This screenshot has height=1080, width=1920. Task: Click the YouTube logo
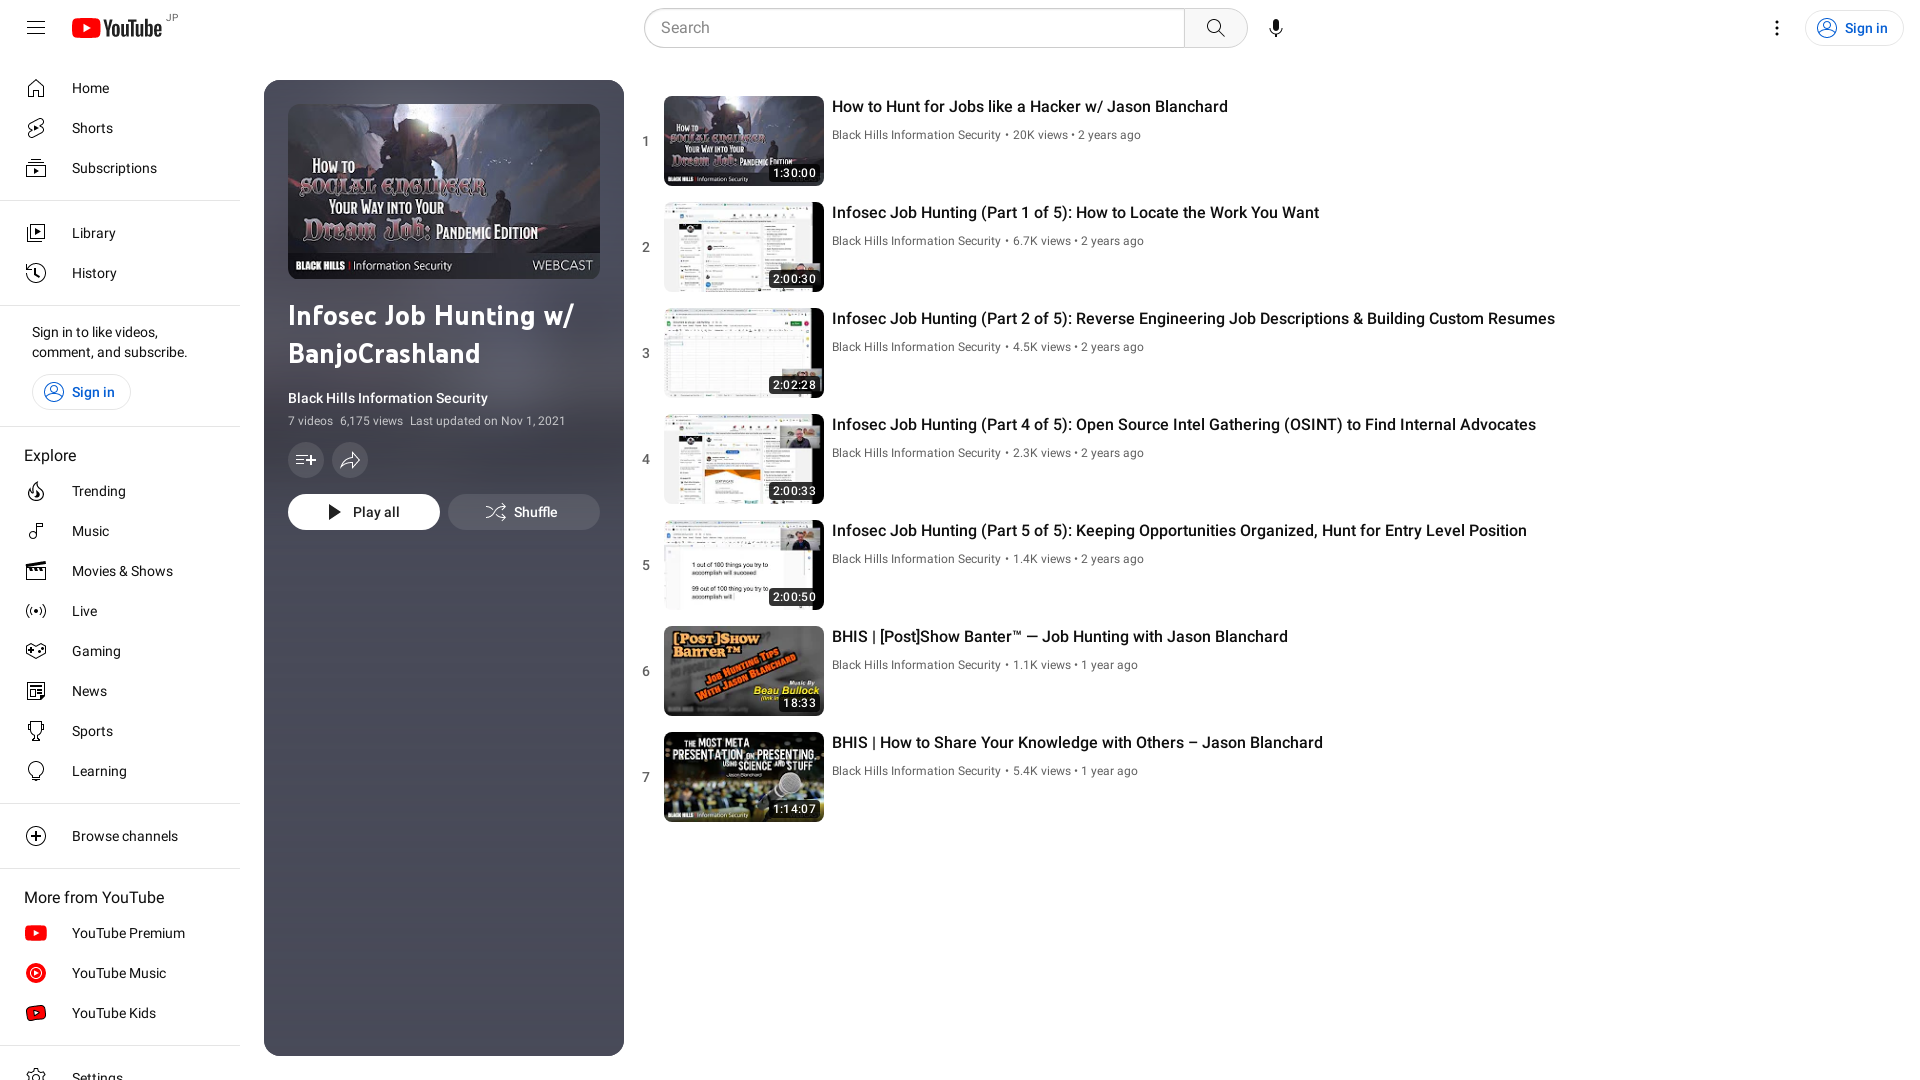[x=117, y=28]
